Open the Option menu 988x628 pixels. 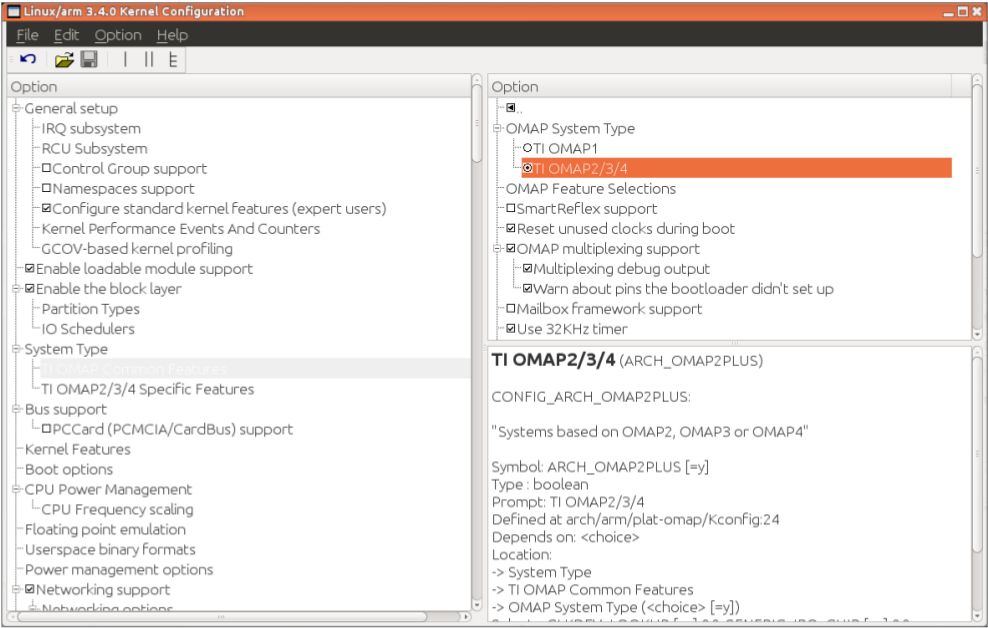coord(118,35)
